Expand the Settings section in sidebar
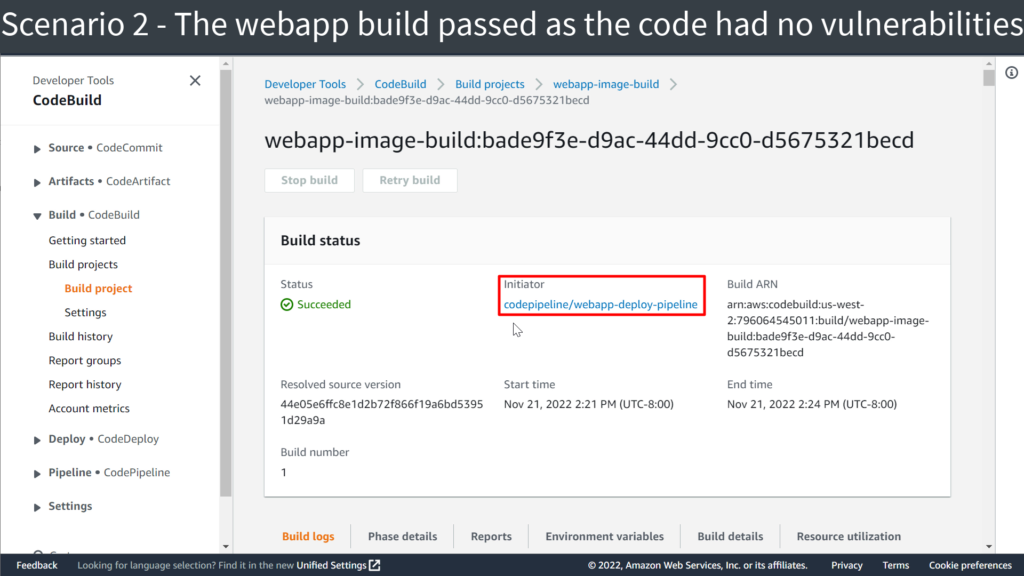1024x576 pixels. click(x=37, y=507)
